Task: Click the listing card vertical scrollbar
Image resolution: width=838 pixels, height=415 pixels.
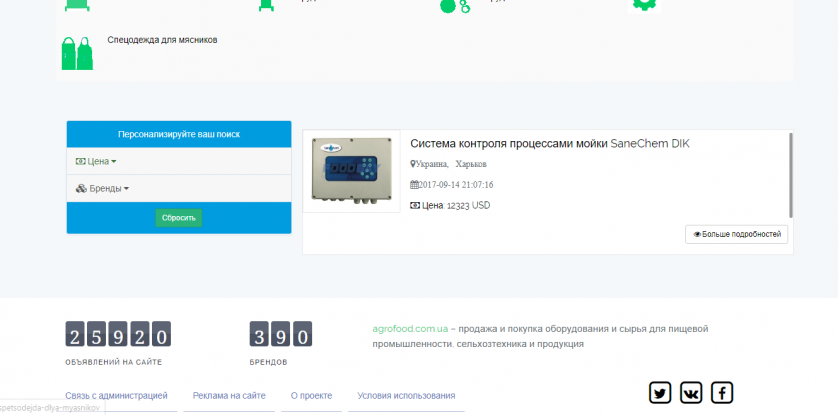Action: [791, 175]
